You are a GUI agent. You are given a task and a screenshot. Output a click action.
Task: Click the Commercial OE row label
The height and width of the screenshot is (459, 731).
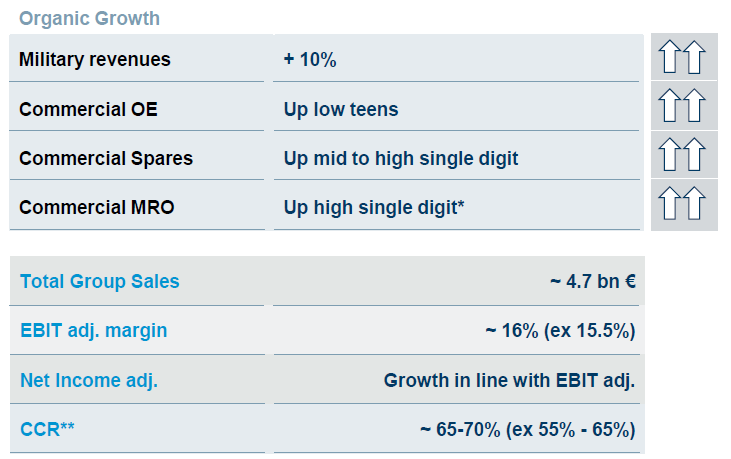(88, 110)
